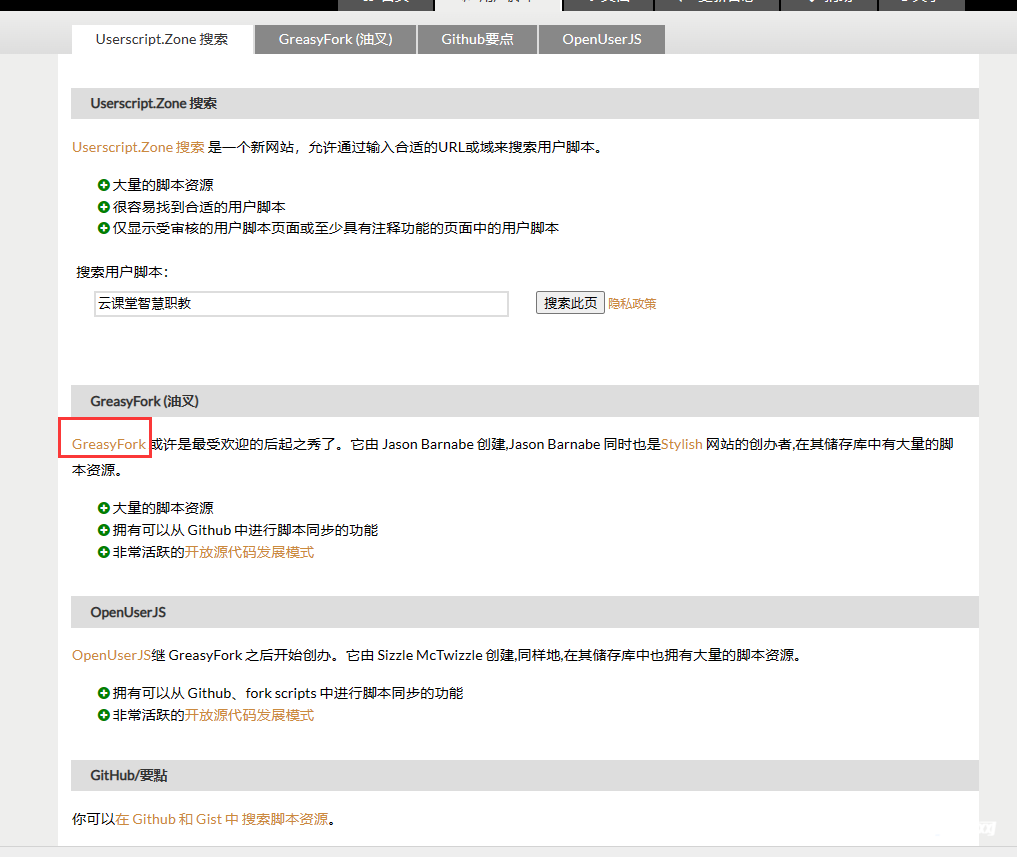Click the plus icon next to 很容易找到合适的用户脚本
Viewport: 1017px width, 857px height.
click(x=103, y=206)
